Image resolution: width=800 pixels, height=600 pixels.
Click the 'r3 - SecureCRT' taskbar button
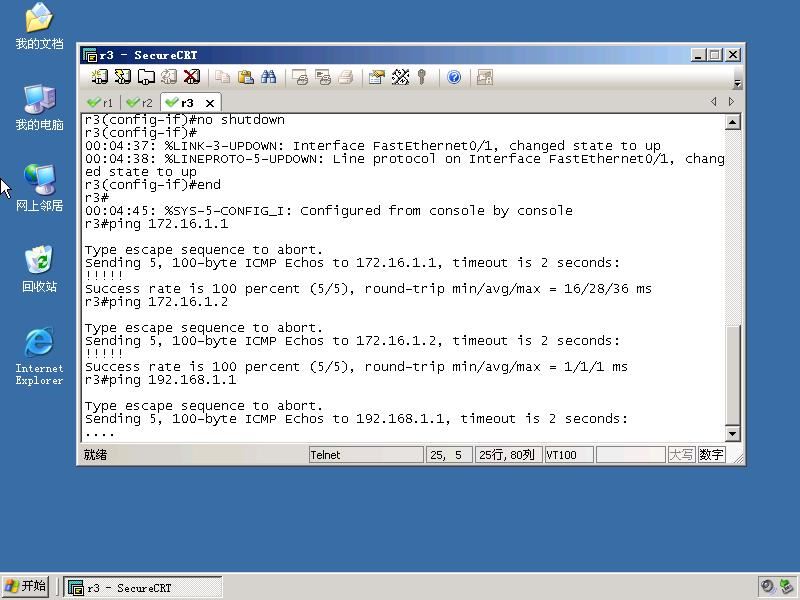pos(143,588)
